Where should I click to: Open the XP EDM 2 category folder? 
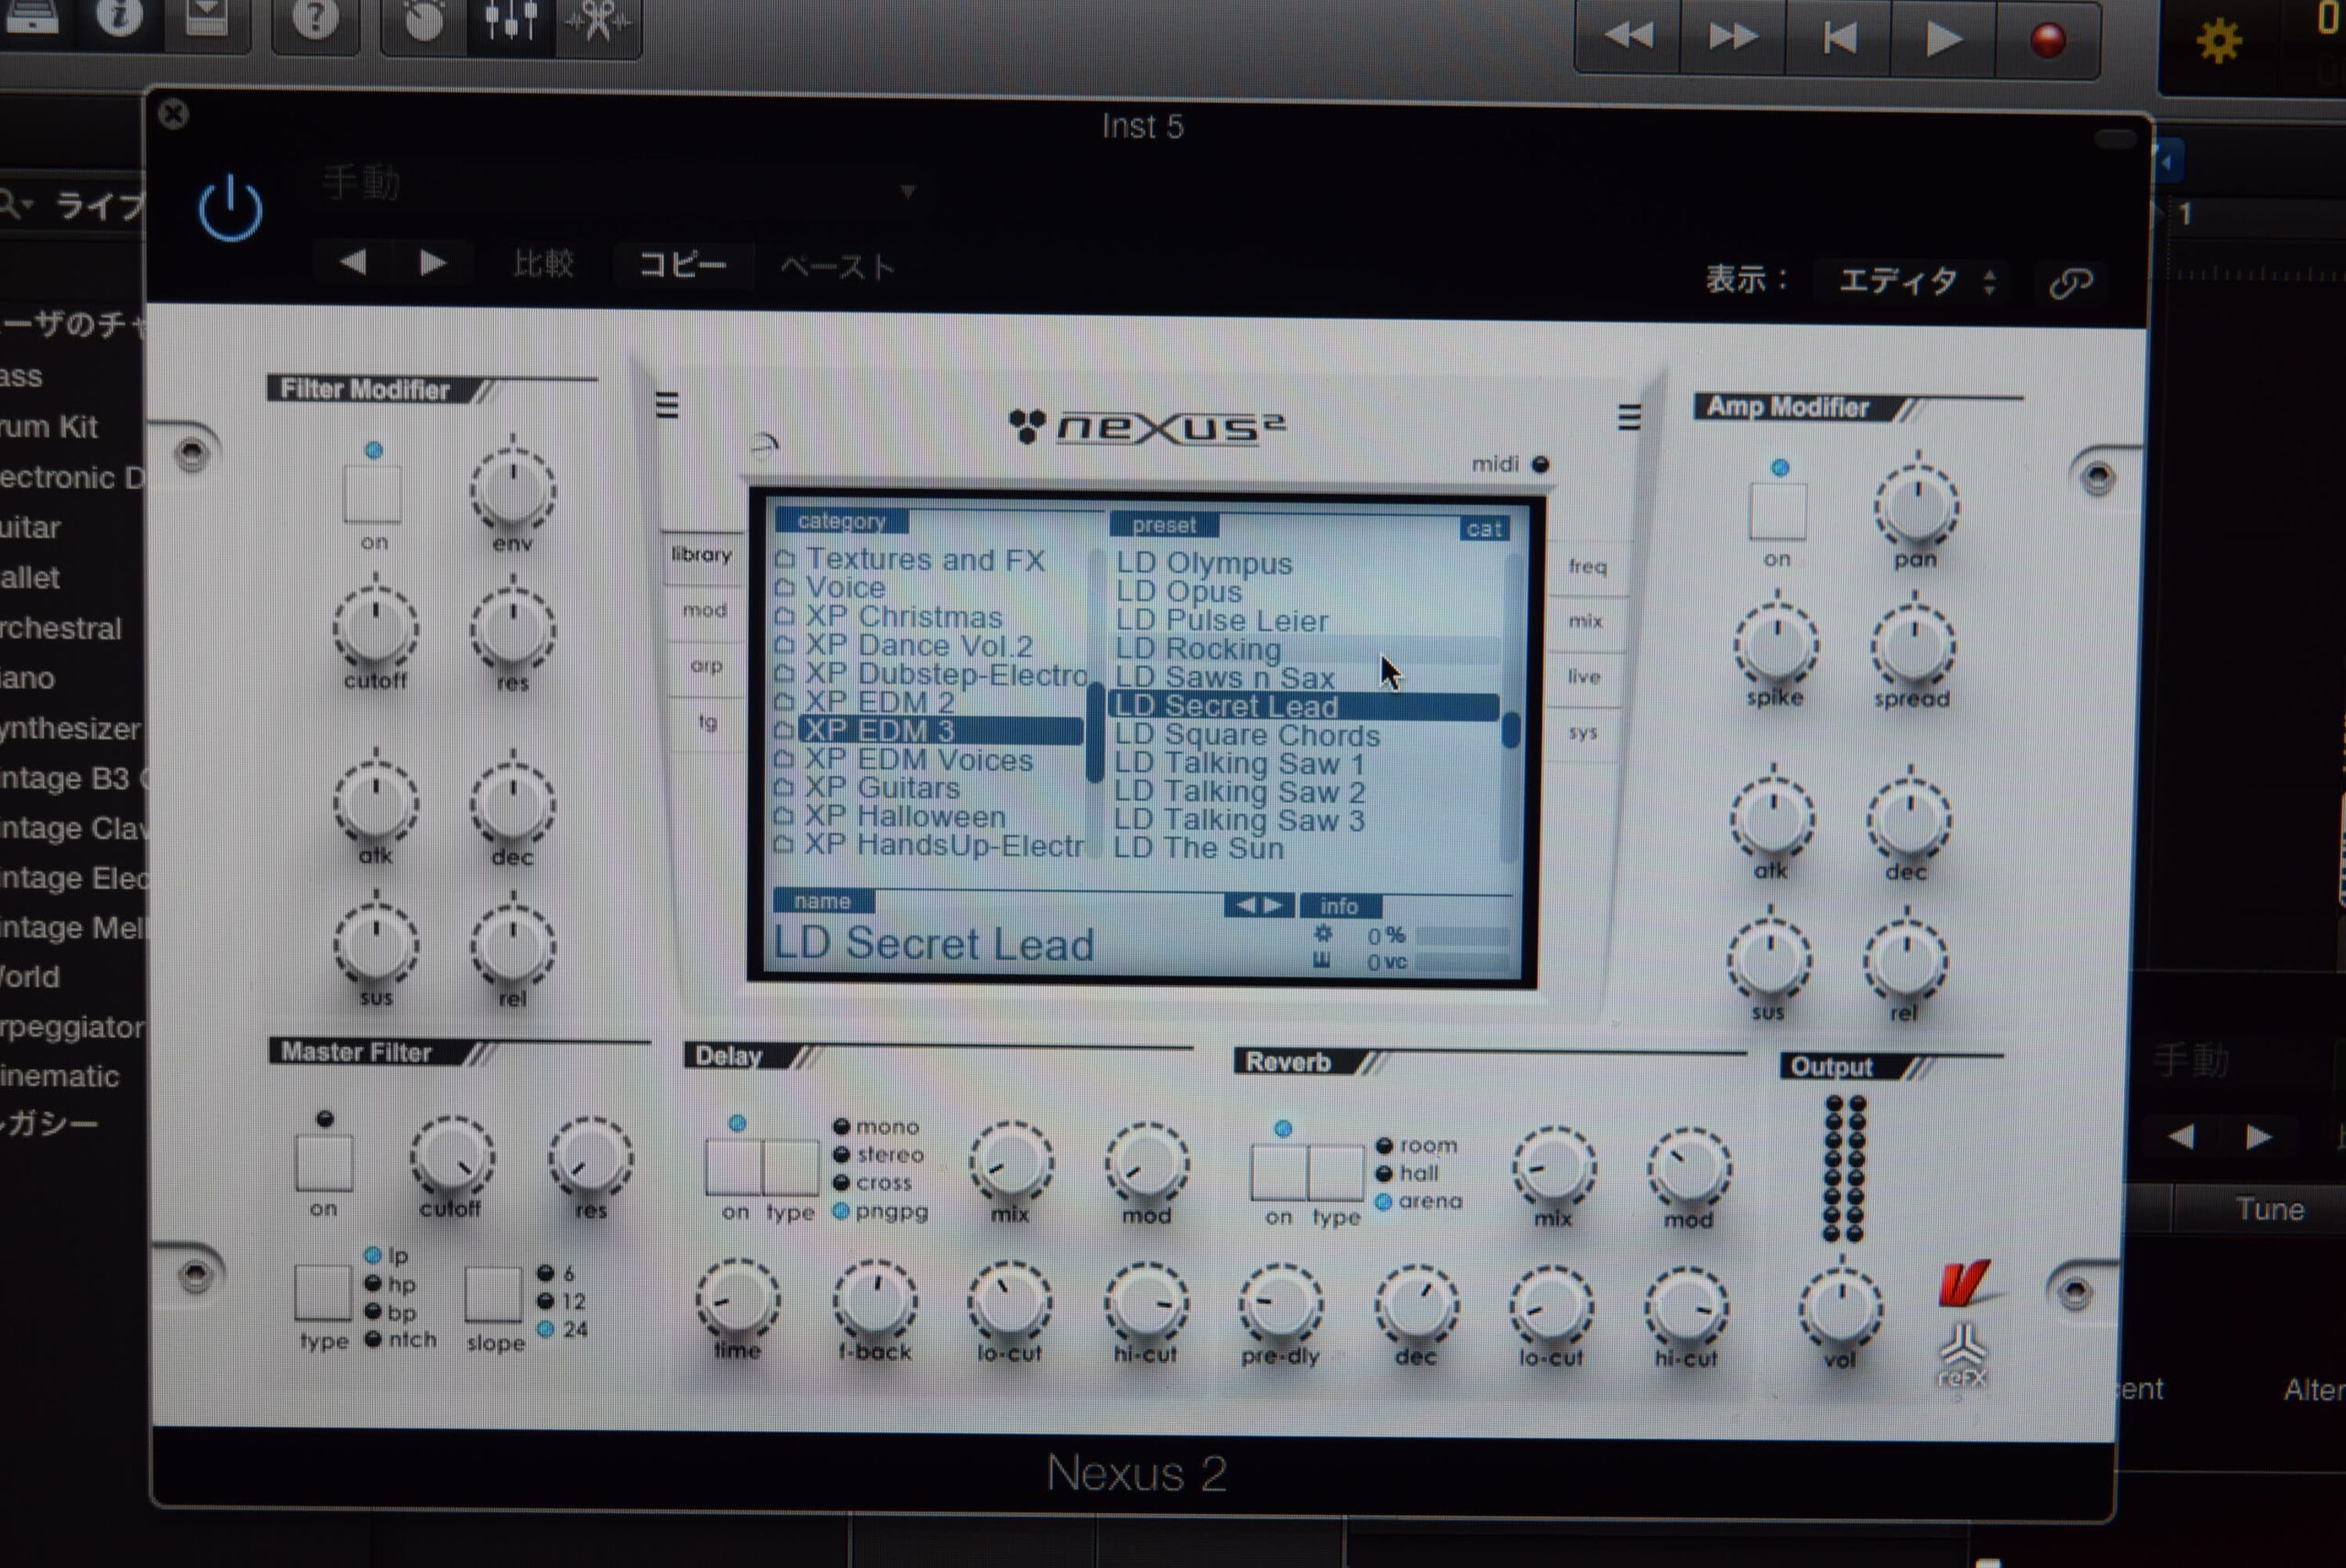point(866,702)
